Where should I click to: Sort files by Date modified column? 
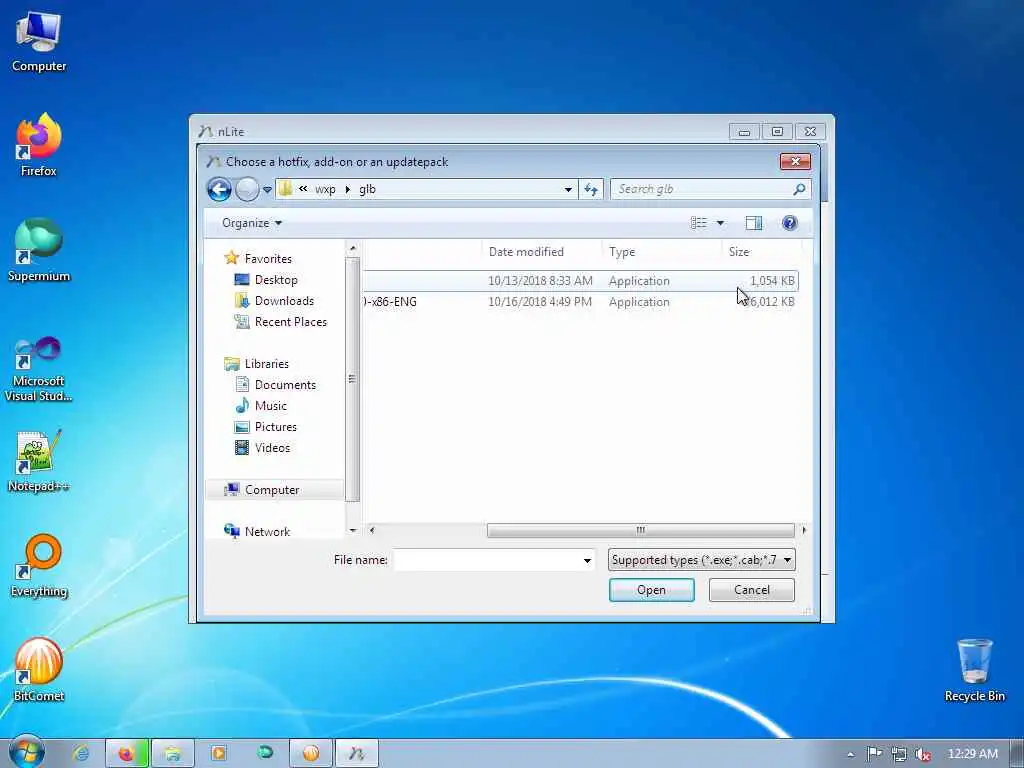coord(541,252)
